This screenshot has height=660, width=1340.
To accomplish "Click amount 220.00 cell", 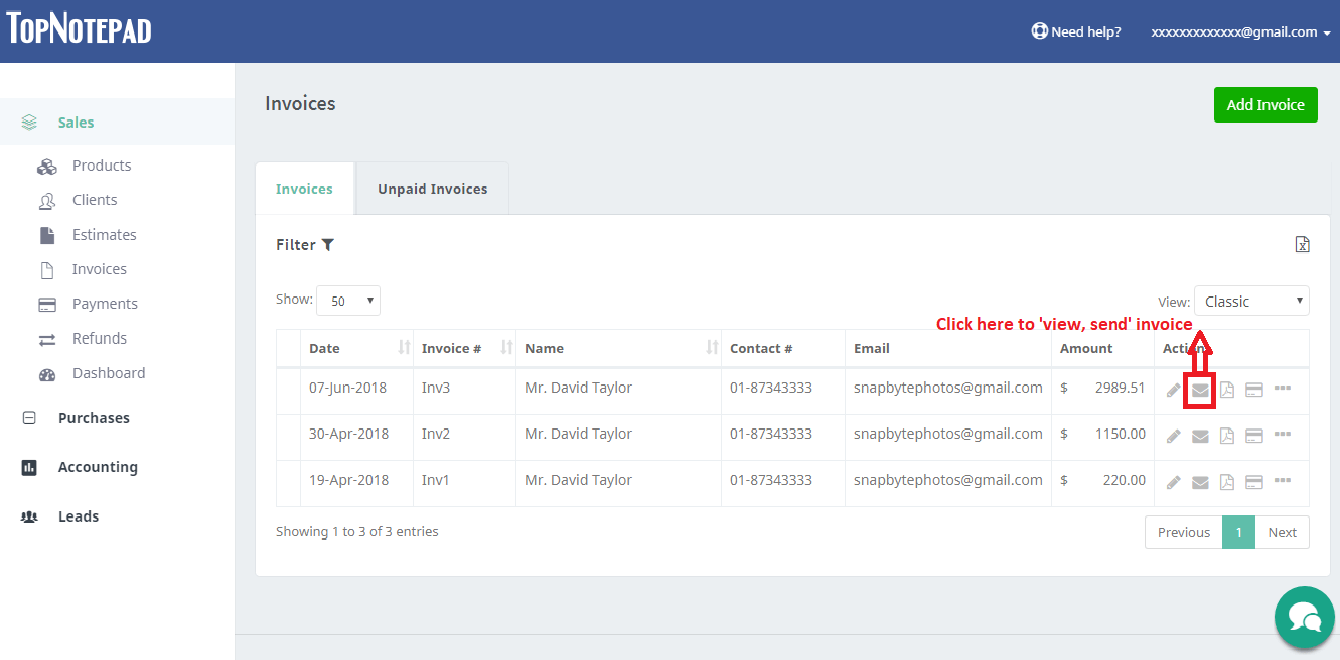I will click(1103, 482).
